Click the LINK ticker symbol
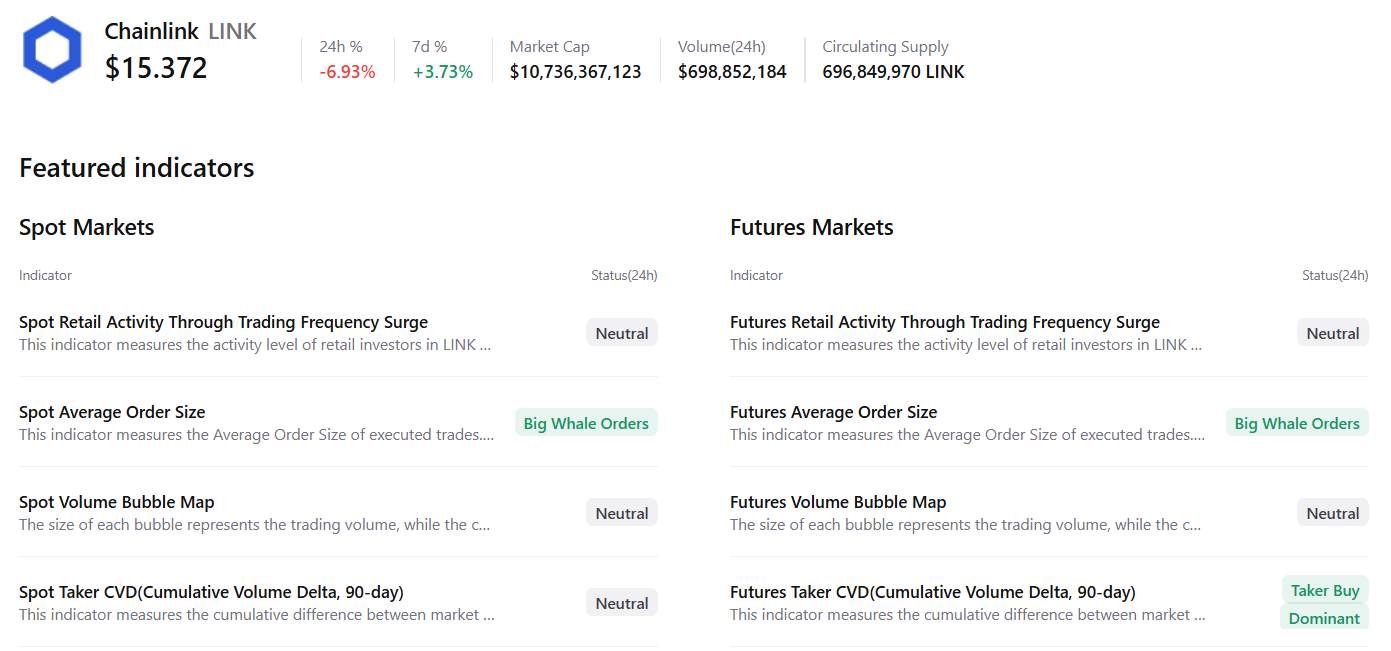This screenshot has width=1391, height=651. [x=236, y=31]
